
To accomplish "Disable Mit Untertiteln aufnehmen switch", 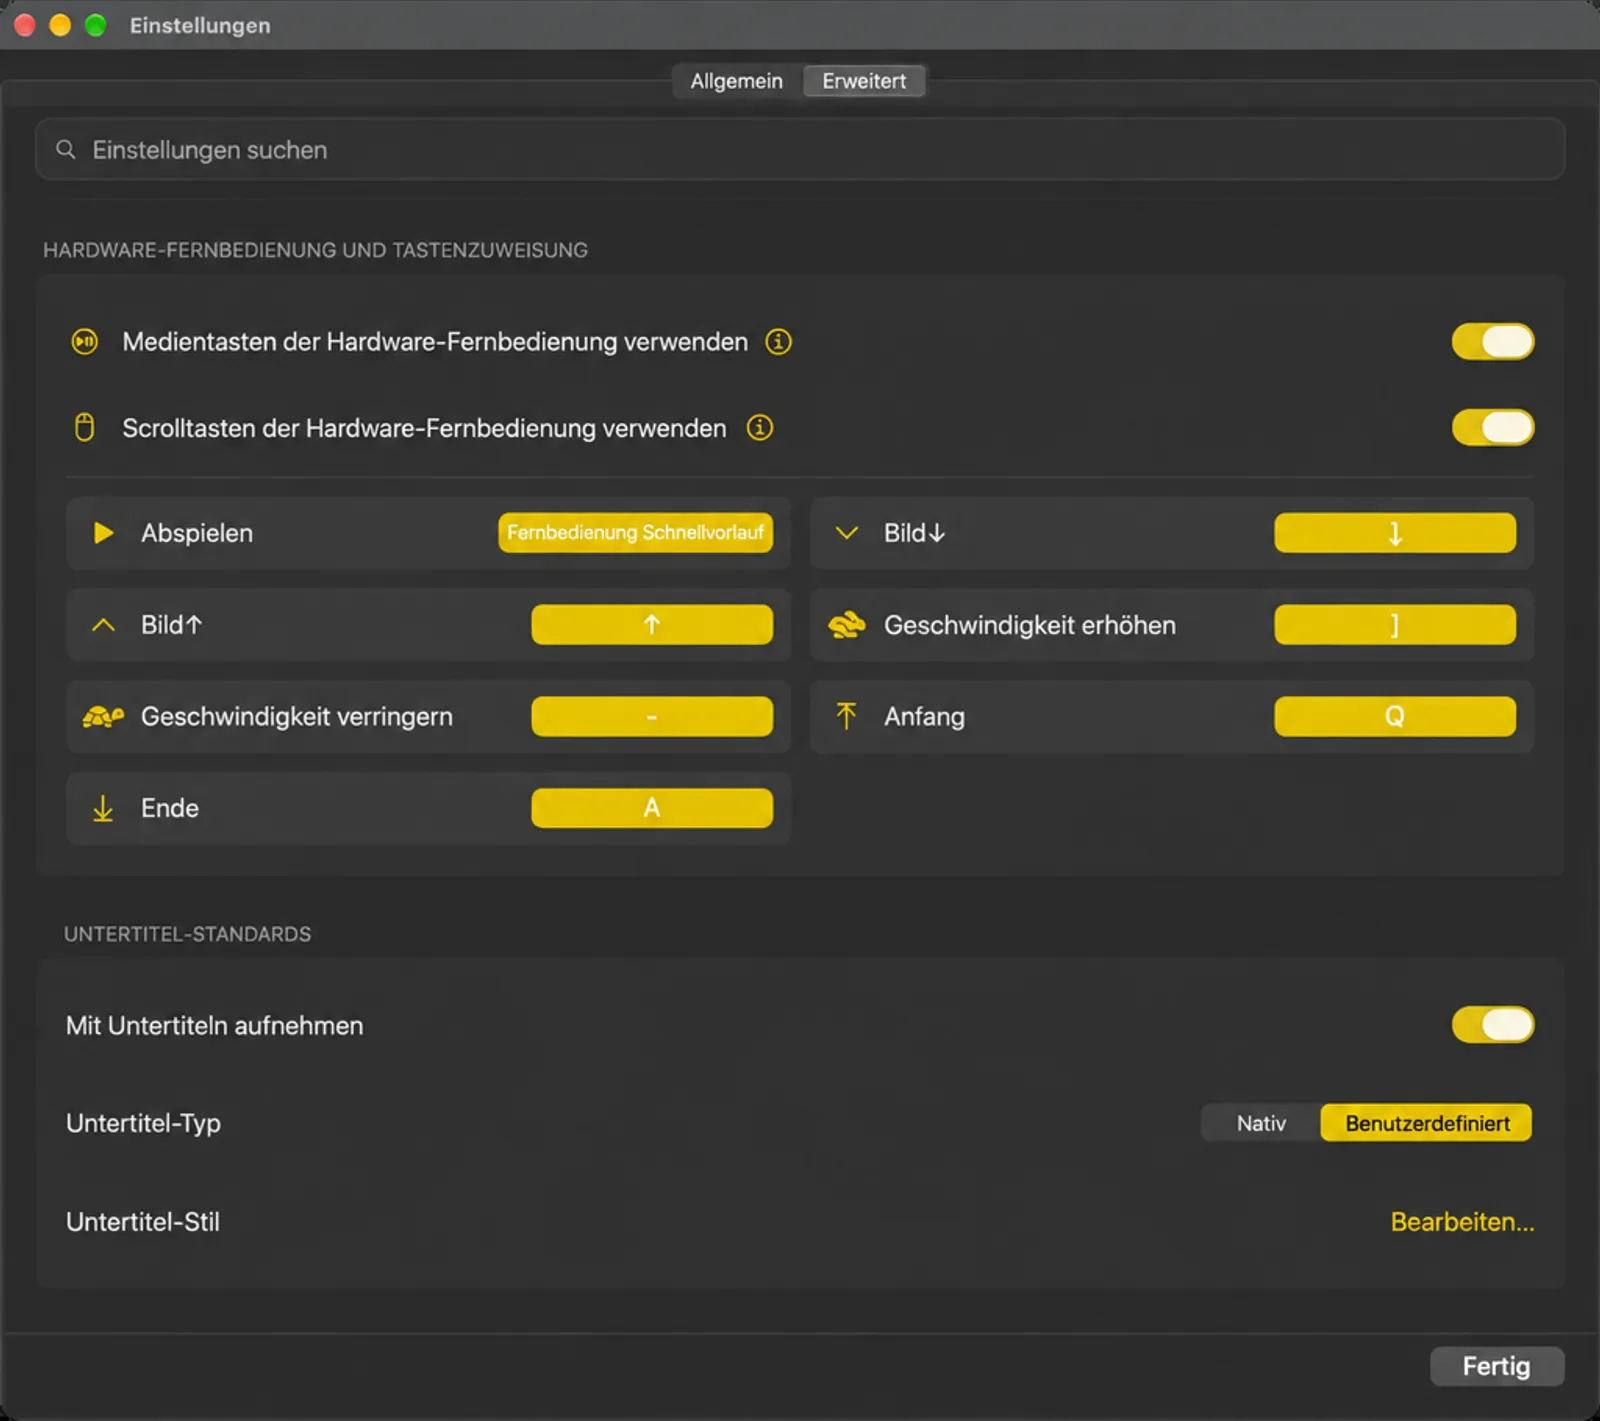I will pyautogui.click(x=1493, y=1025).
